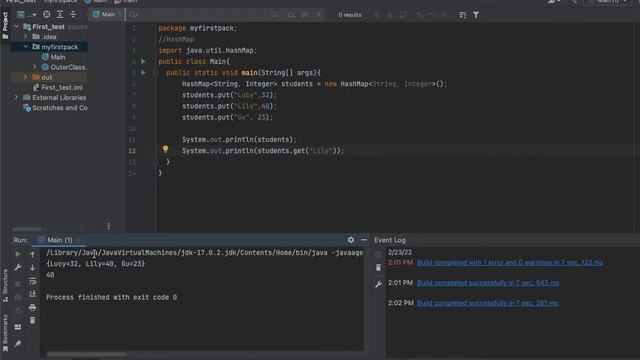
Task: Click the locate-opened-file target icon
Action: (47, 14)
